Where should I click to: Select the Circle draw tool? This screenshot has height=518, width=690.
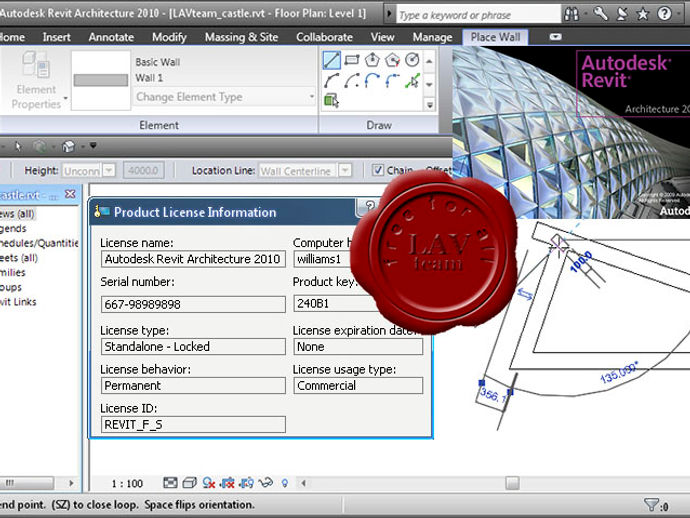[x=412, y=59]
